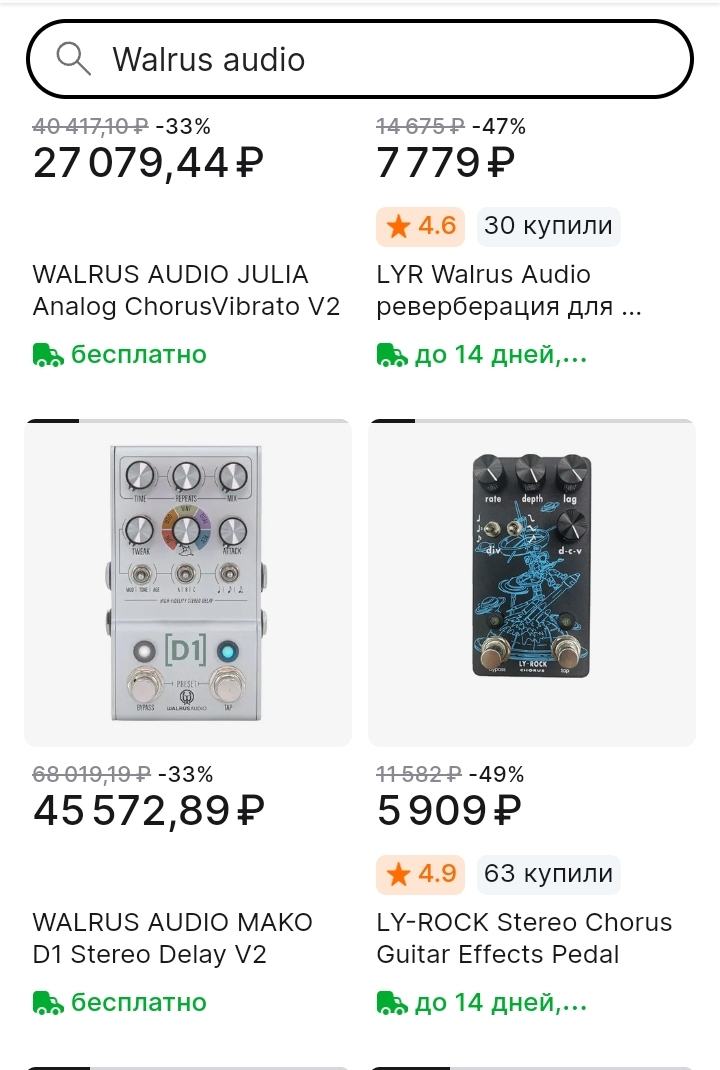Screen dimensions: 720x1070
Task: Tap the 4.9 star rating badge
Action: [422, 874]
